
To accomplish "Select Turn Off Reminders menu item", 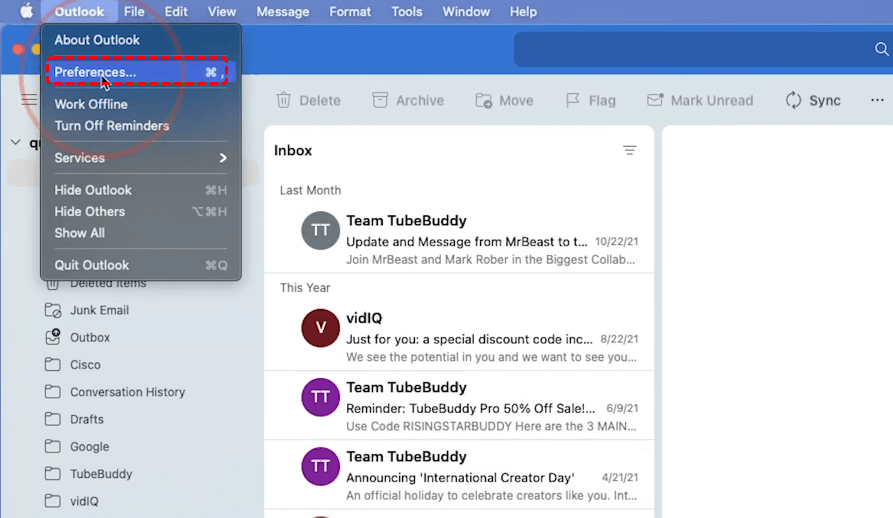I will pos(141,126).
